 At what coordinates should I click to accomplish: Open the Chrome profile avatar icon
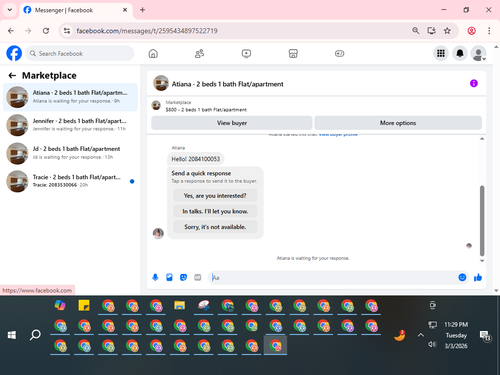pos(471,31)
